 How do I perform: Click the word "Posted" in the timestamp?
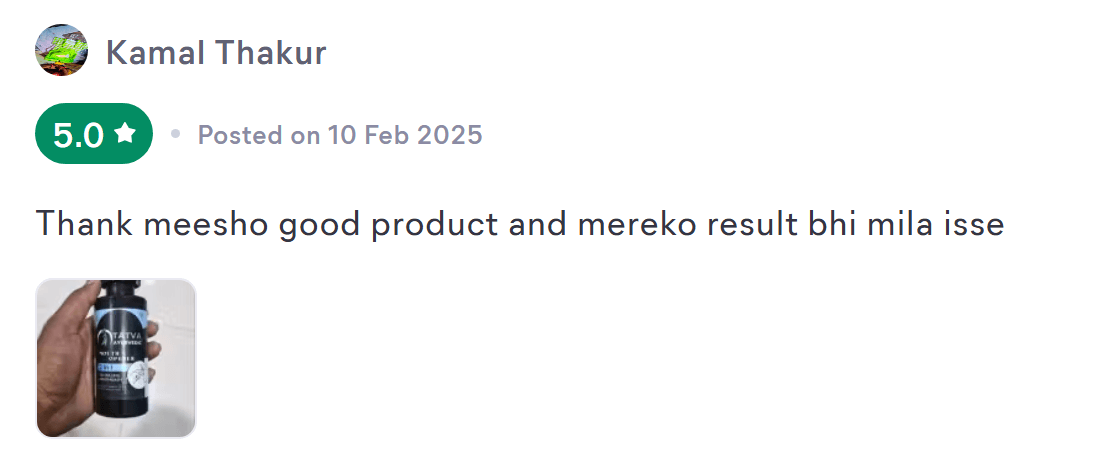(241, 134)
